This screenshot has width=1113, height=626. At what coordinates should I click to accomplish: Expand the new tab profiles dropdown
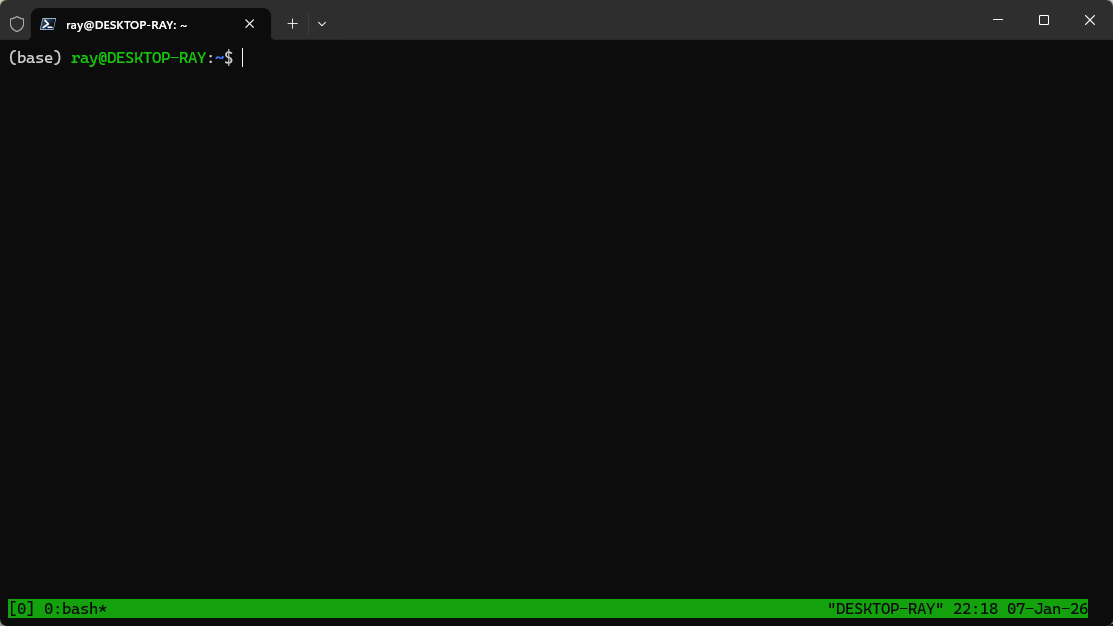point(322,23)
